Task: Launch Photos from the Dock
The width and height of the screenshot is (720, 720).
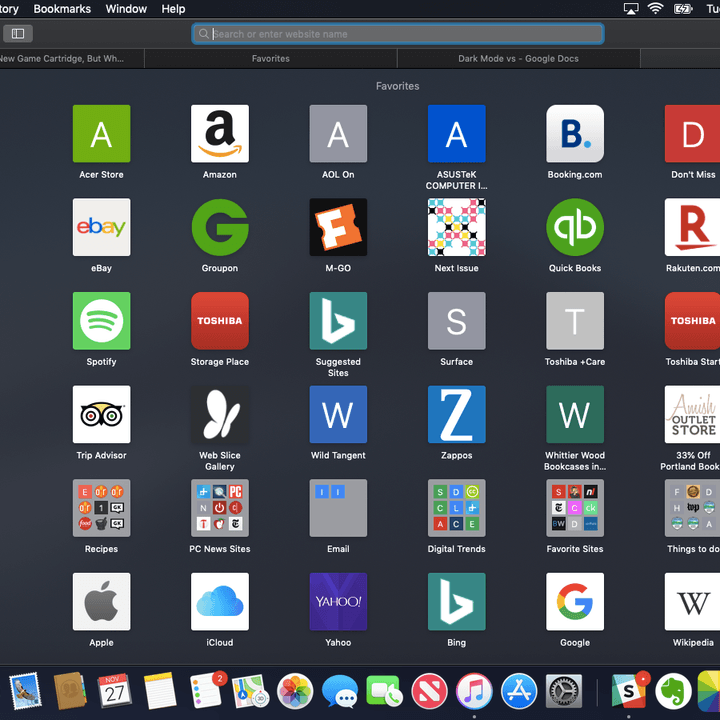Action: [x=295, y=692]
